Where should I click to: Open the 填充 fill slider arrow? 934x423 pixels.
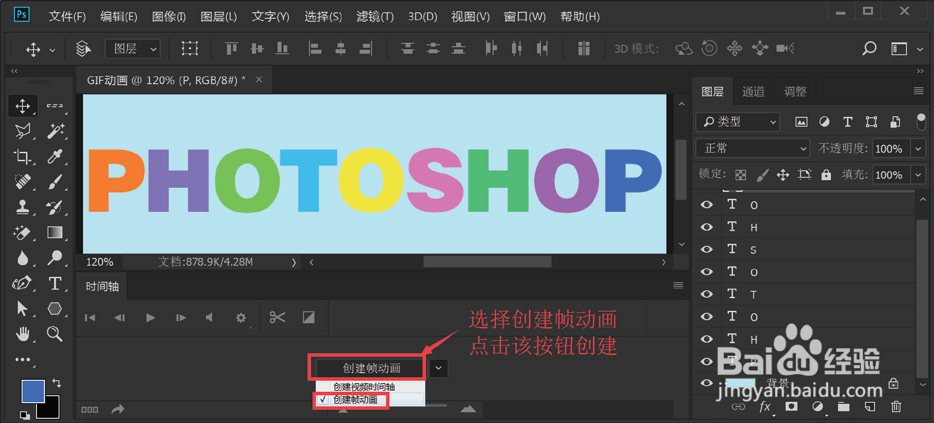pos(918,175)
